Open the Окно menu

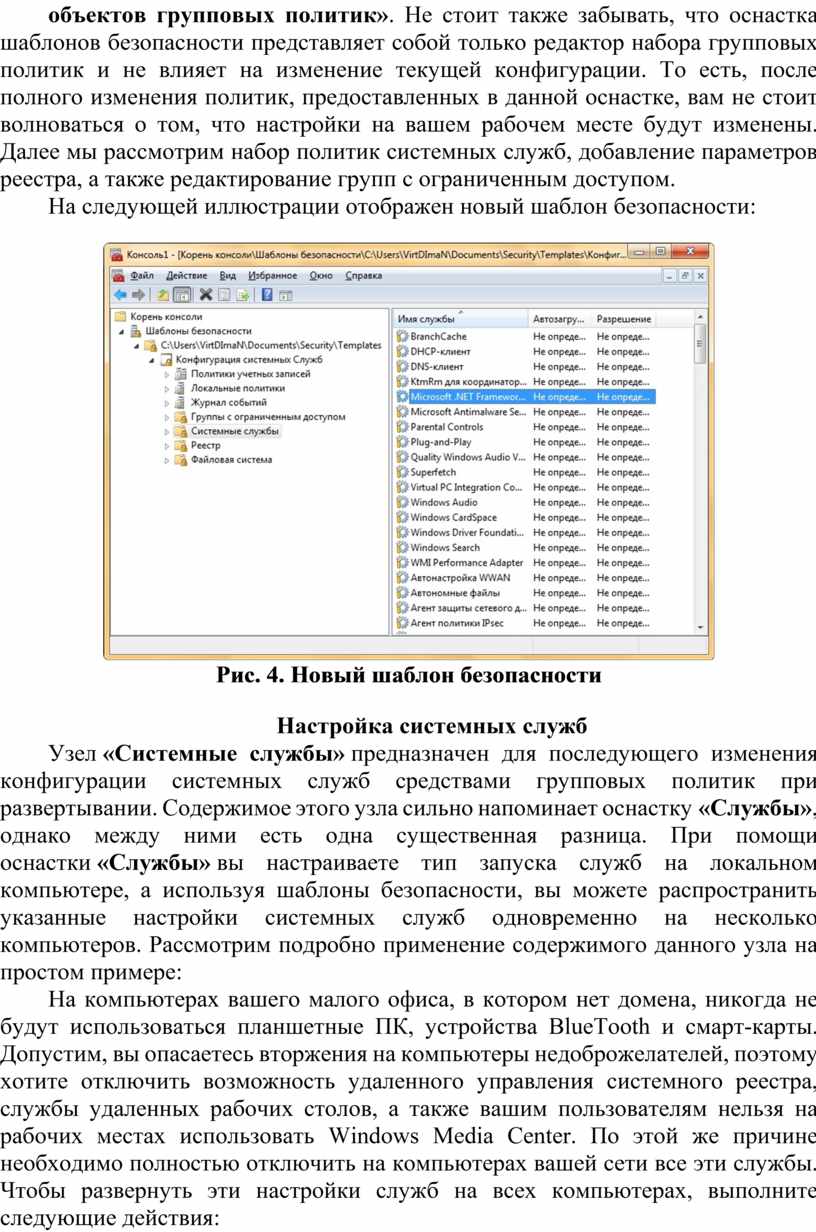(321, 275)
